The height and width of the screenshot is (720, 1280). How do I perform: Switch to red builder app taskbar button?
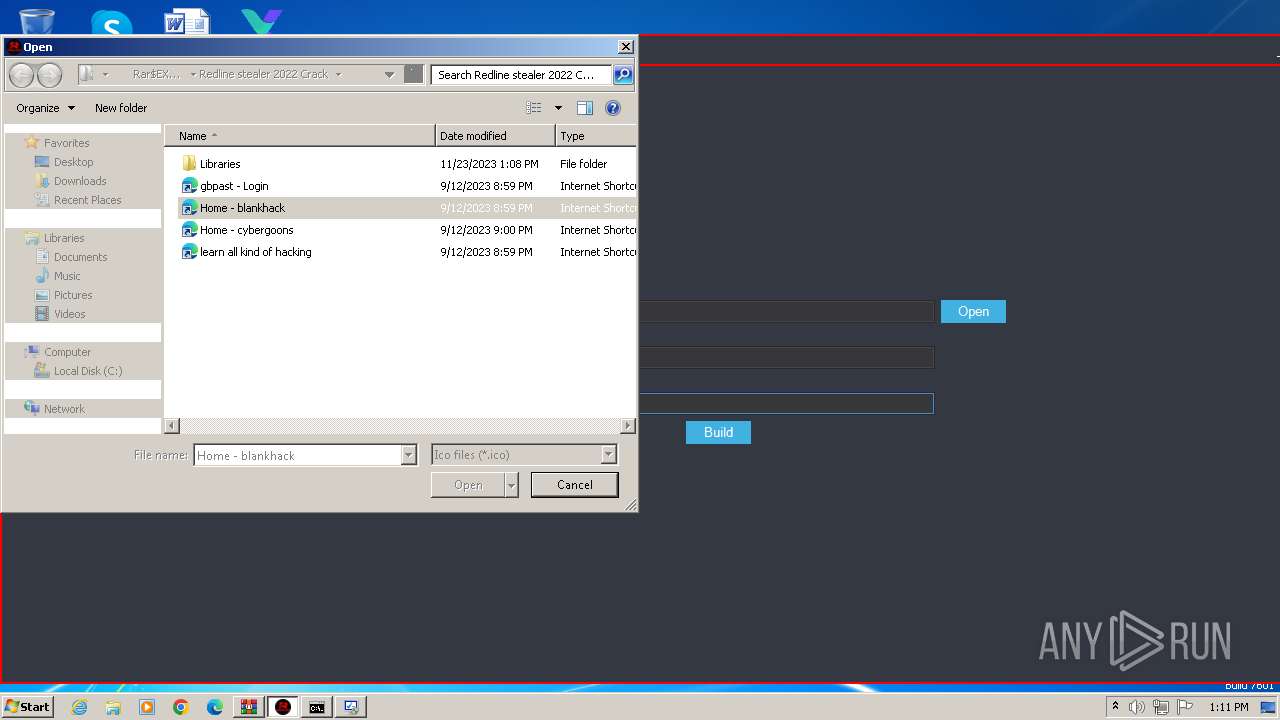[x=283, y=707]
